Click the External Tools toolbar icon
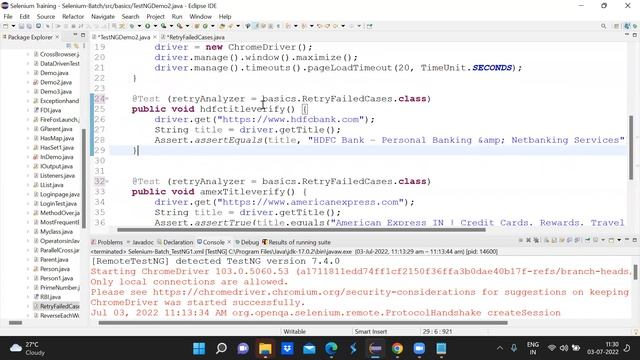640x360 pixels. tap(180, 26)
